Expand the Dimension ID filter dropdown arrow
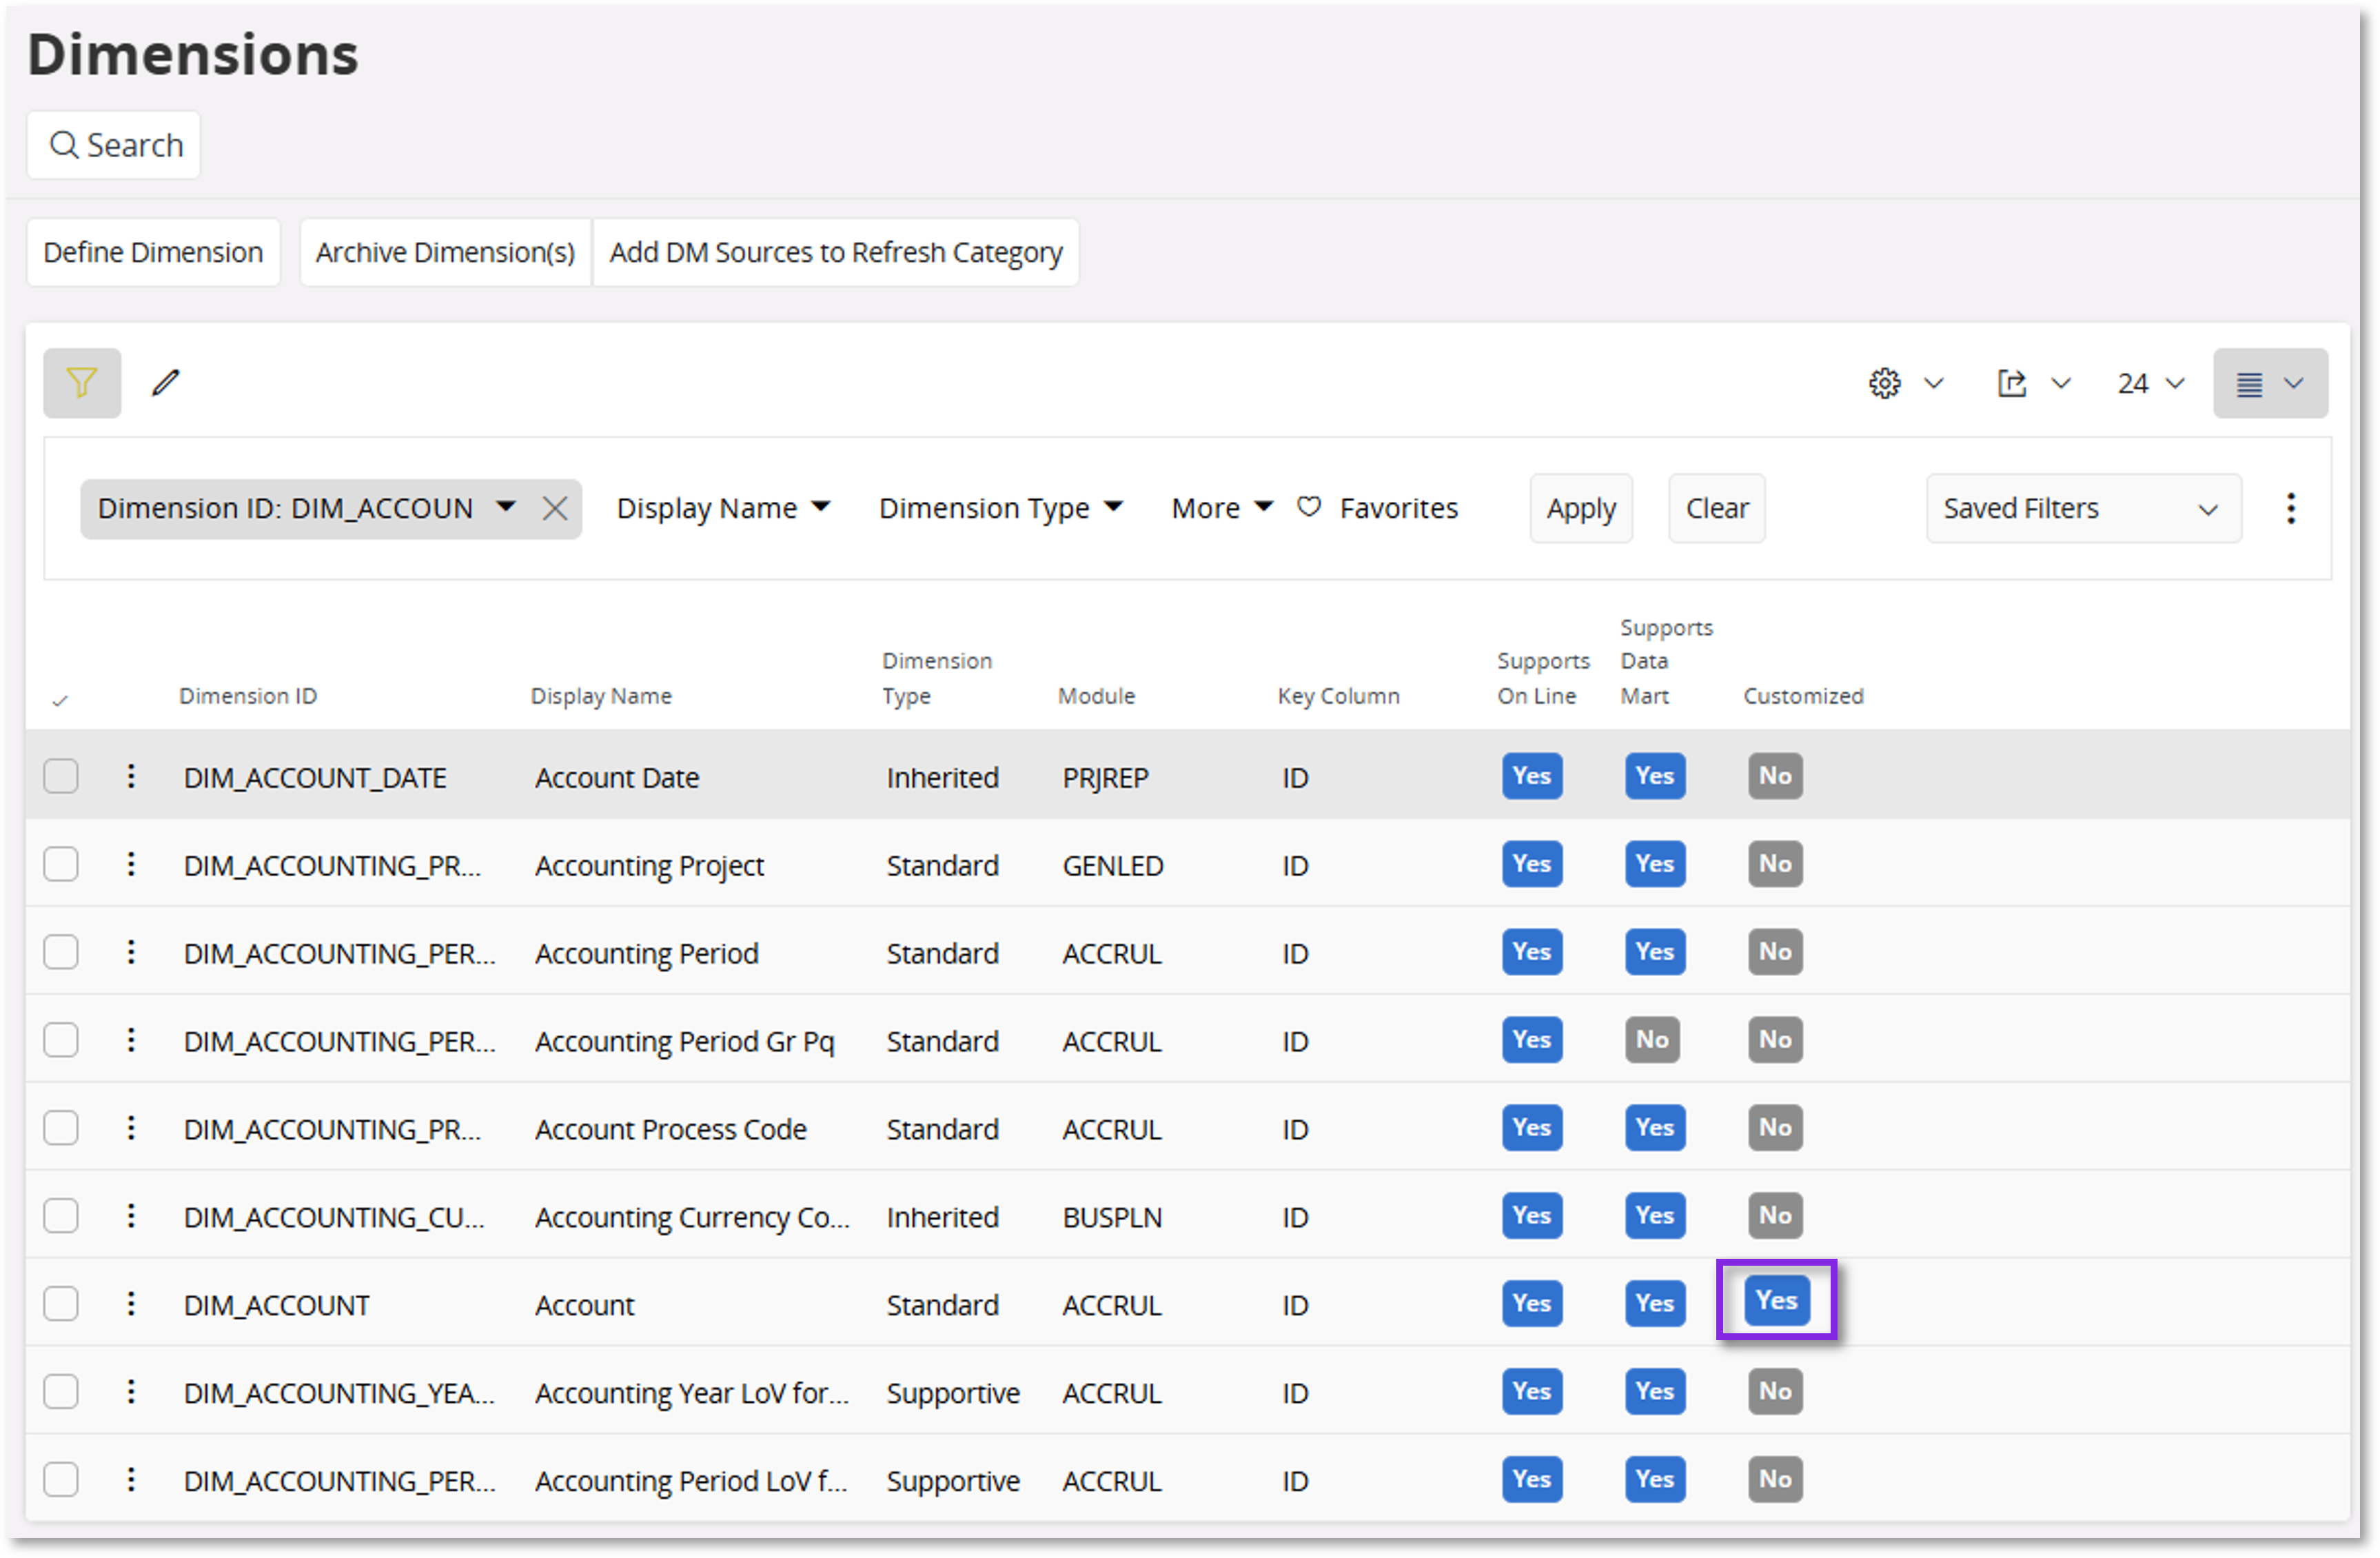The image size is (2380, 1558). (506, 507)
